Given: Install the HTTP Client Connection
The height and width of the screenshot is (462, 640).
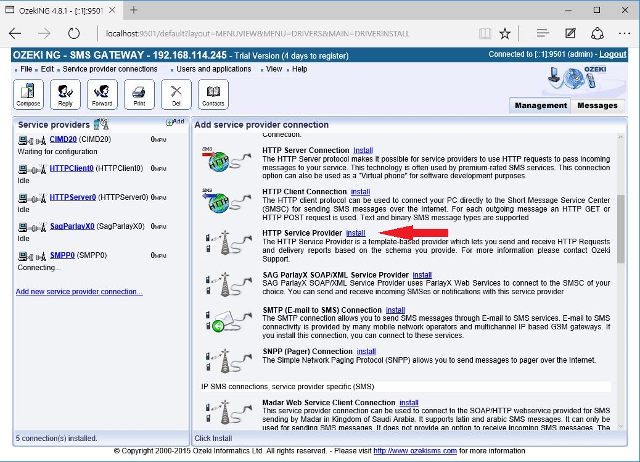Looking at the screenshot, I should pos(360,192).
